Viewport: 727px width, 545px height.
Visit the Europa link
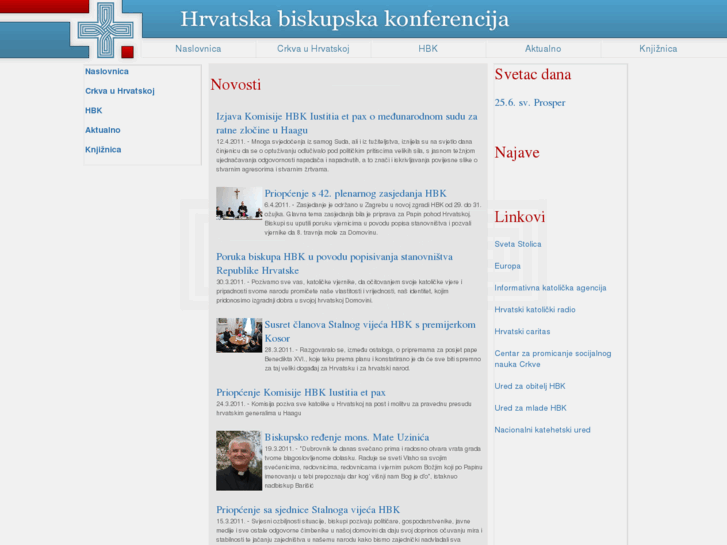[507, 266]
